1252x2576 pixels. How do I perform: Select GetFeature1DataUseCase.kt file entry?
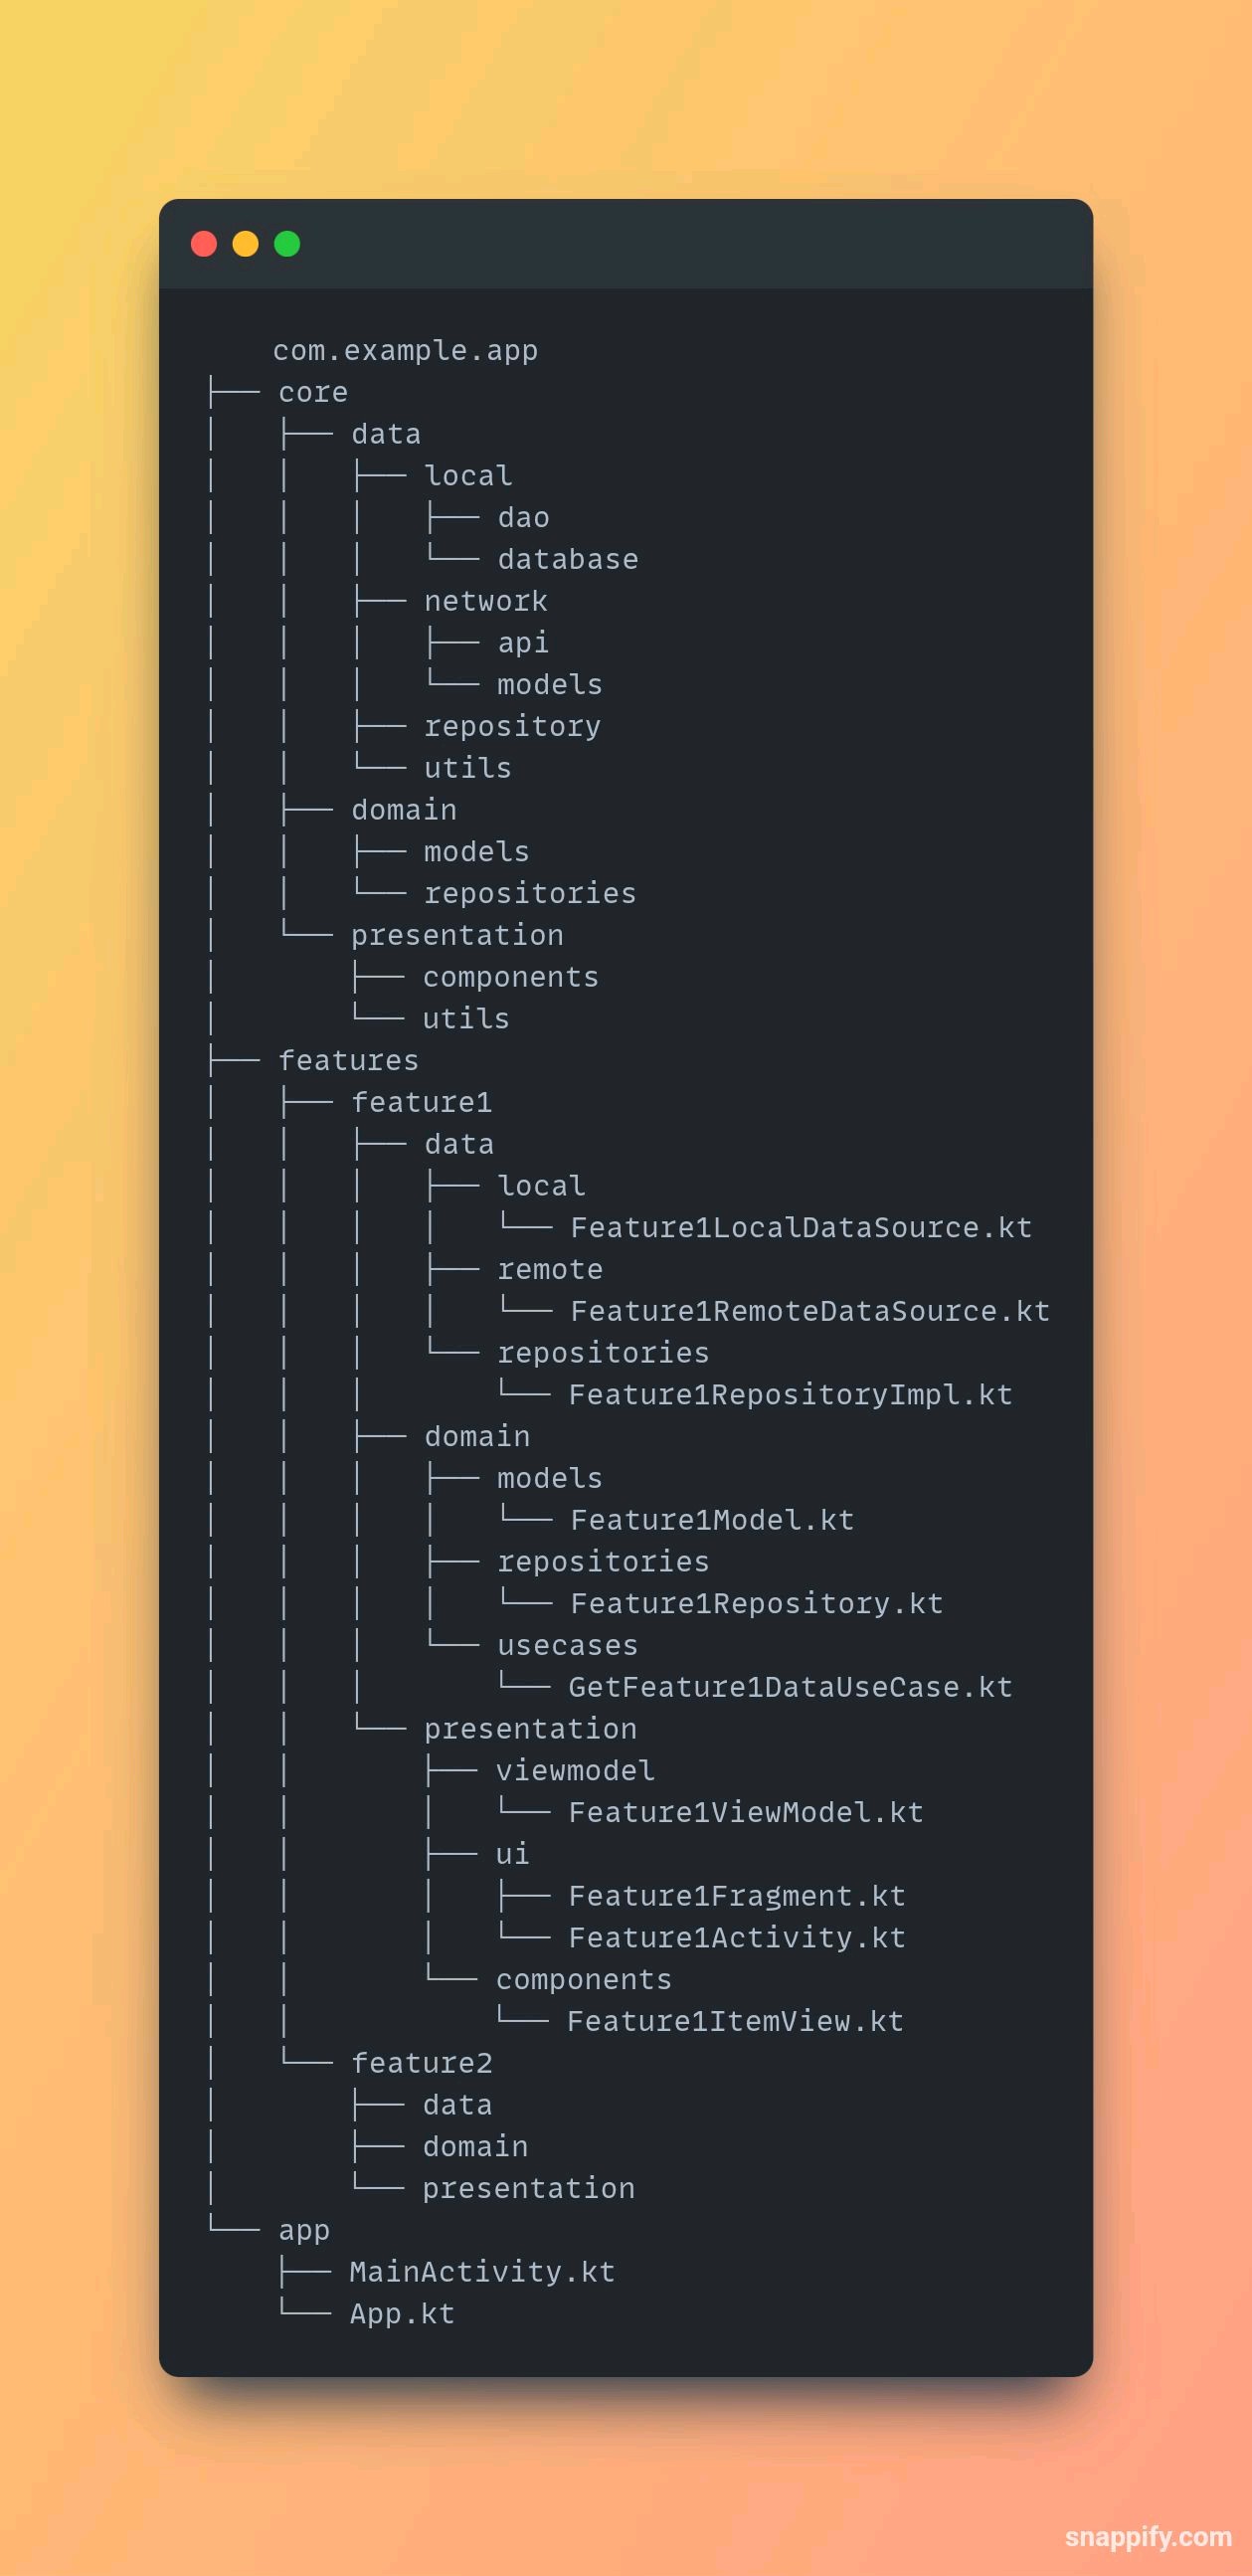point(791,1687)
